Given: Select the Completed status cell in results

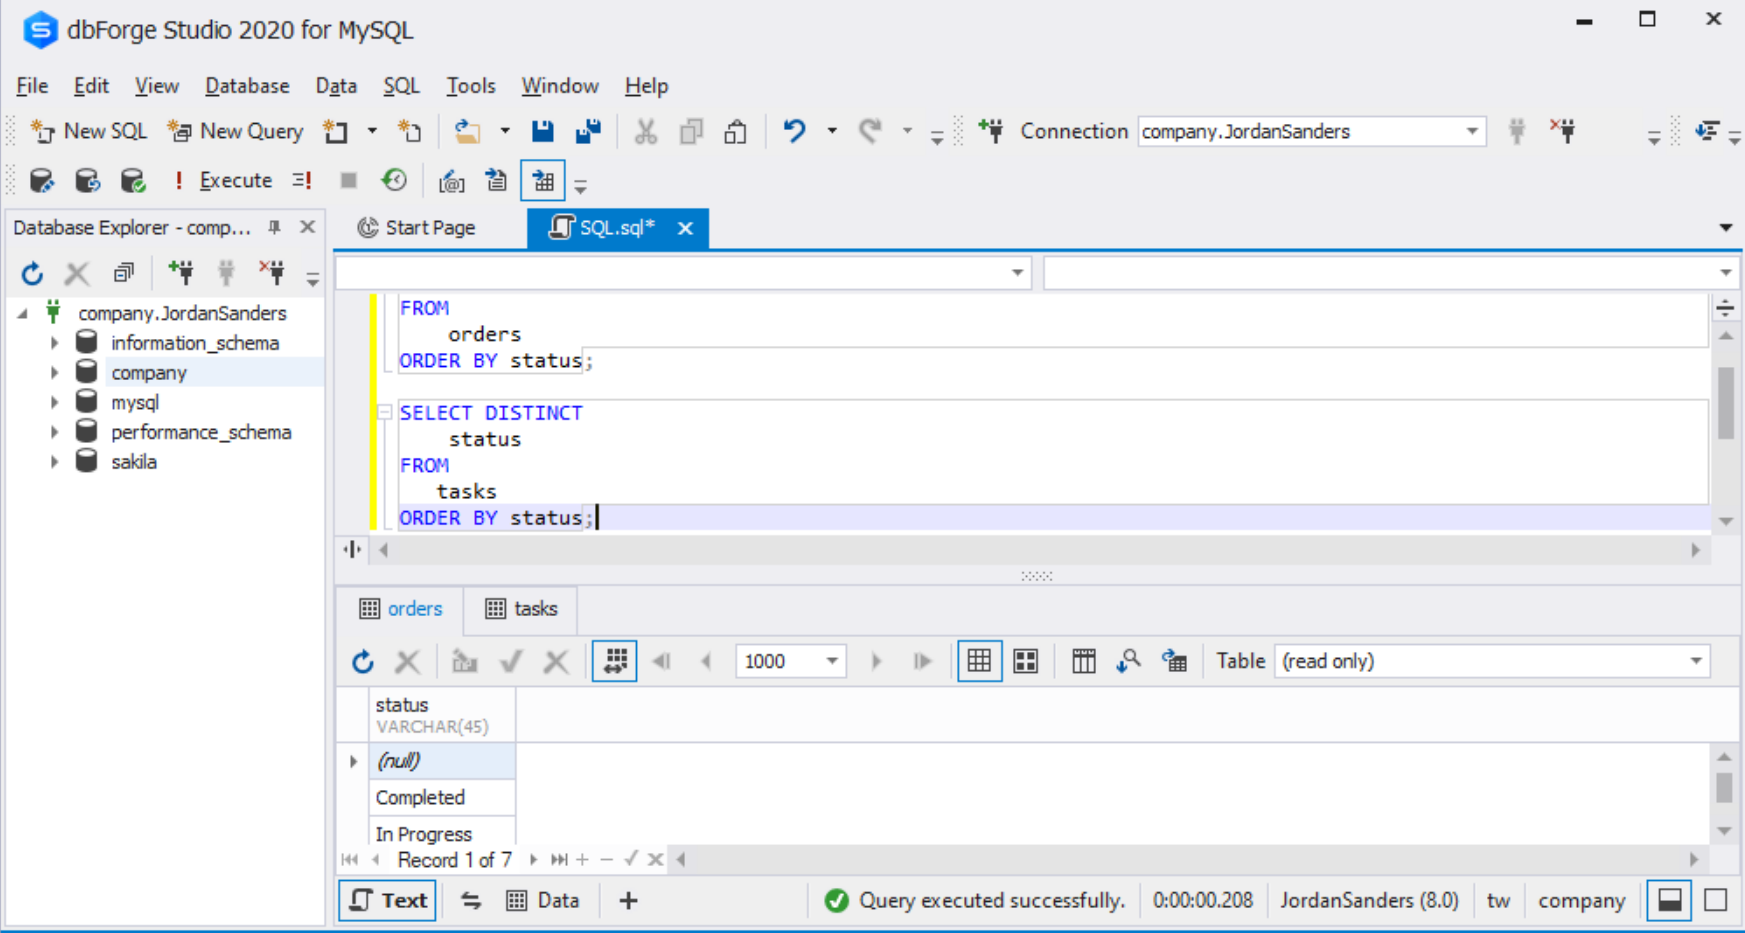Looking at the screenshot, I should point(421,797).
